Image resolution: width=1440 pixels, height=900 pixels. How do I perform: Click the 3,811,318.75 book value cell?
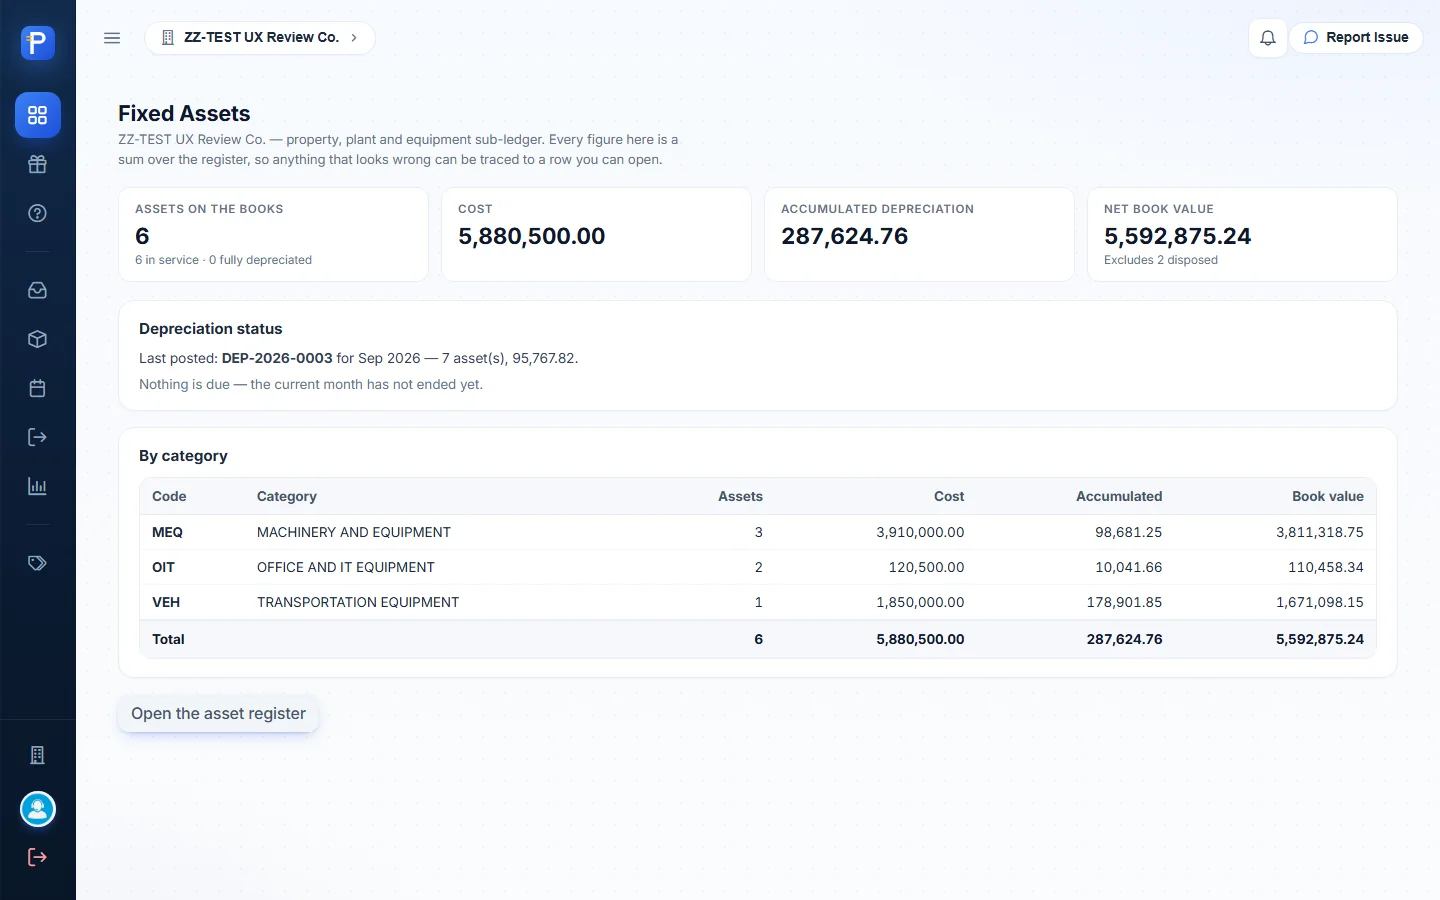1320,532
